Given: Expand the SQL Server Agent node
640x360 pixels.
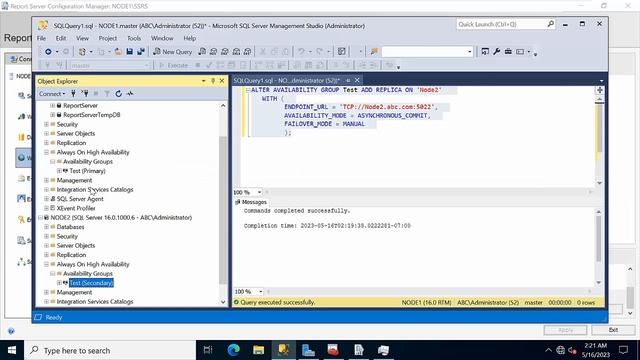Looking at the screenshot, I should point(46,199).
